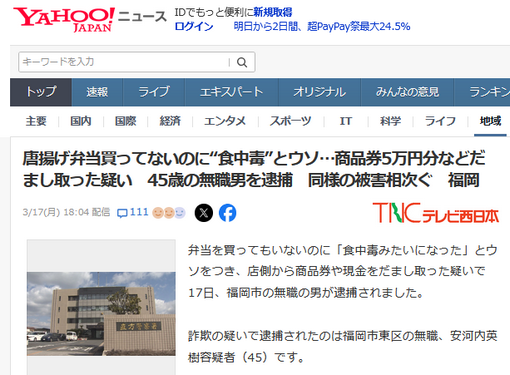This screenshot has width=510, height=375.
Task: Open the エキスパート tab
Action: [x=232, y=92]
